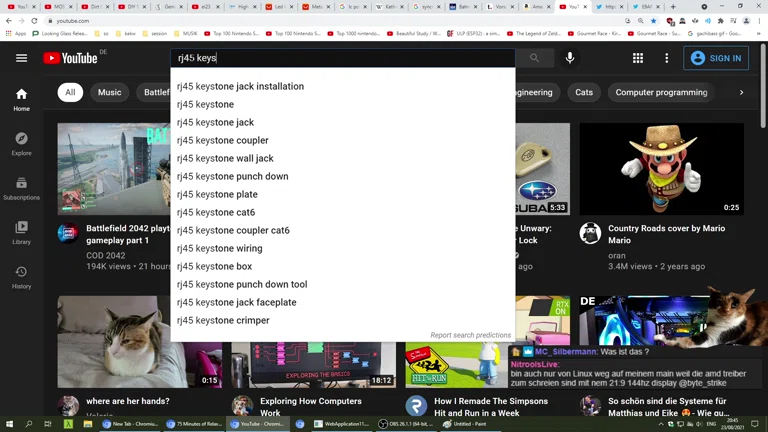Choose the 'rj45 keystone punch down tool' suggestion
The width and height of the screenshot is (768, 432).
(242, 284)
